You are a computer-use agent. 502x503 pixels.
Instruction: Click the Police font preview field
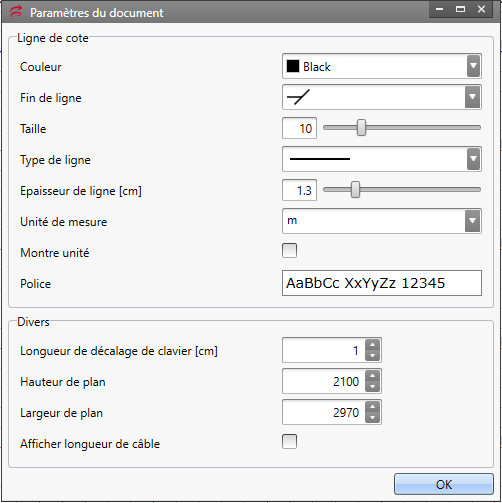point(382,283)
